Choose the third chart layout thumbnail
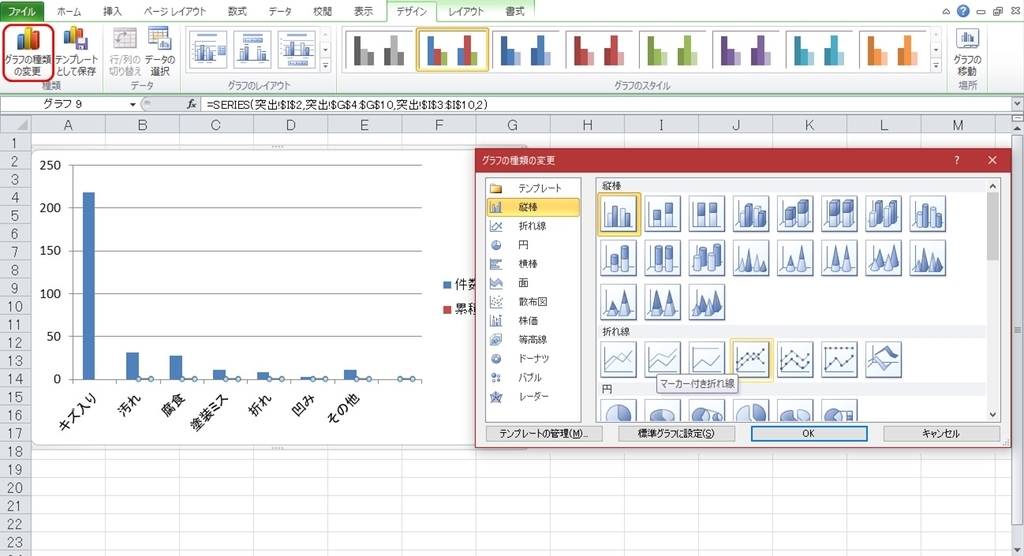1024x556 pixels. coord(296,50)
